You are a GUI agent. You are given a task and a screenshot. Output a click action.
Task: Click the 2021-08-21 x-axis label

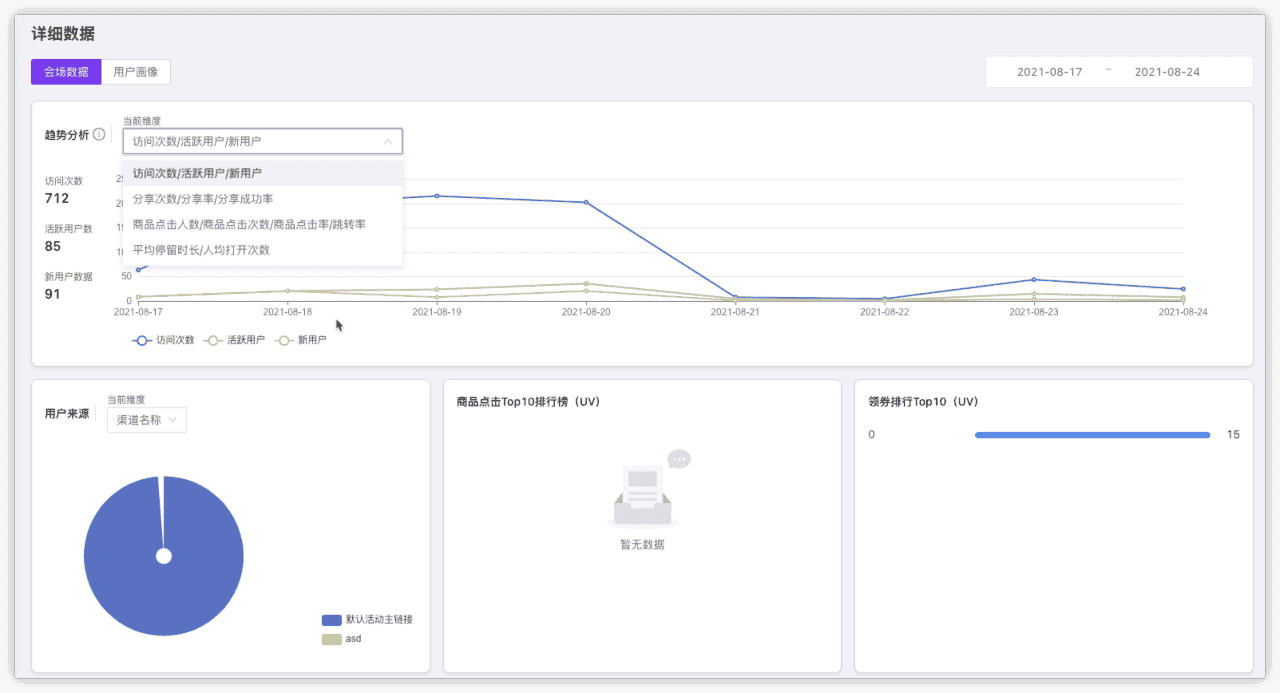735,312
